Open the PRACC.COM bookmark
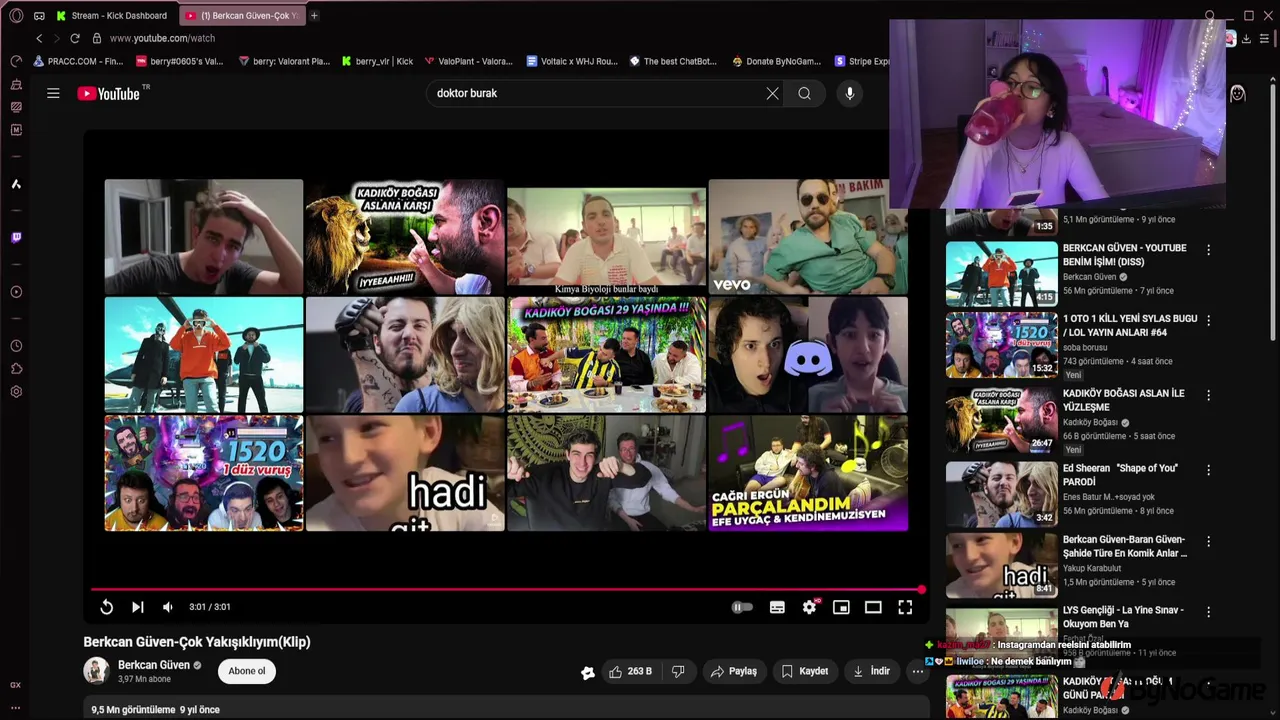Viewport: 1280px width, 720px height. (x=78, y=61)
